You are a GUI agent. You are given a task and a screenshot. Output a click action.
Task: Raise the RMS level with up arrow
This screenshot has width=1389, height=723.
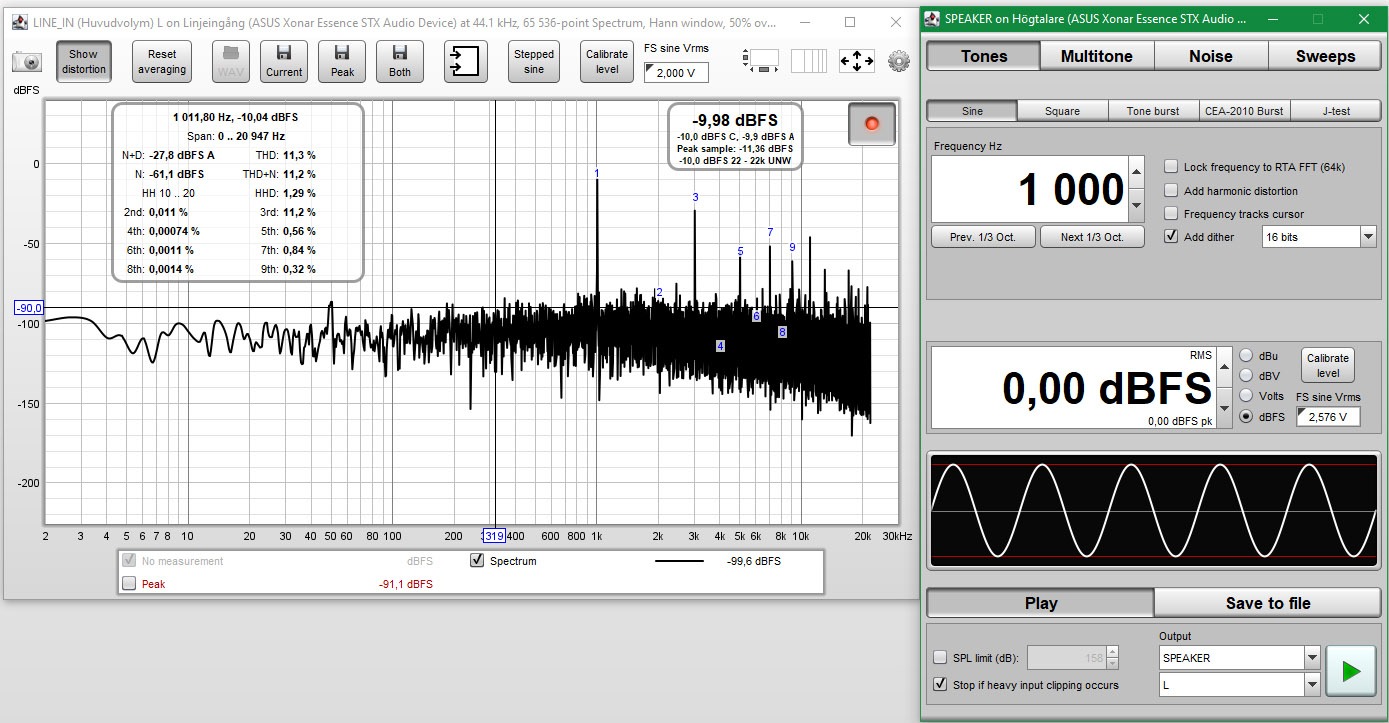coord(1224,369)
